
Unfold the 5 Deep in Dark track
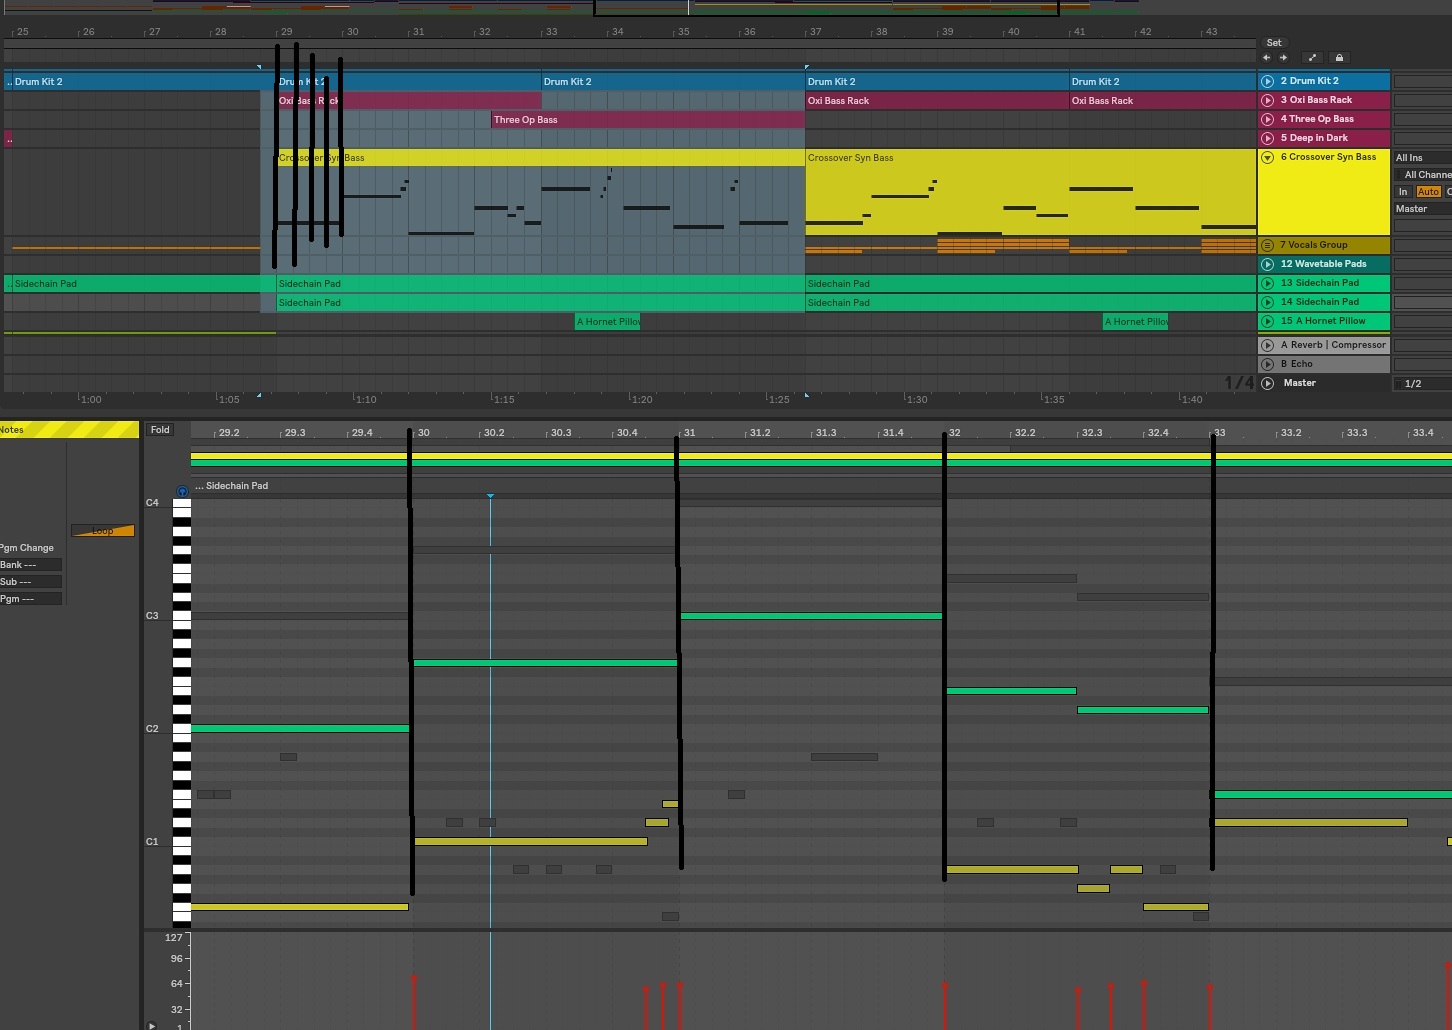point(1268,138)
